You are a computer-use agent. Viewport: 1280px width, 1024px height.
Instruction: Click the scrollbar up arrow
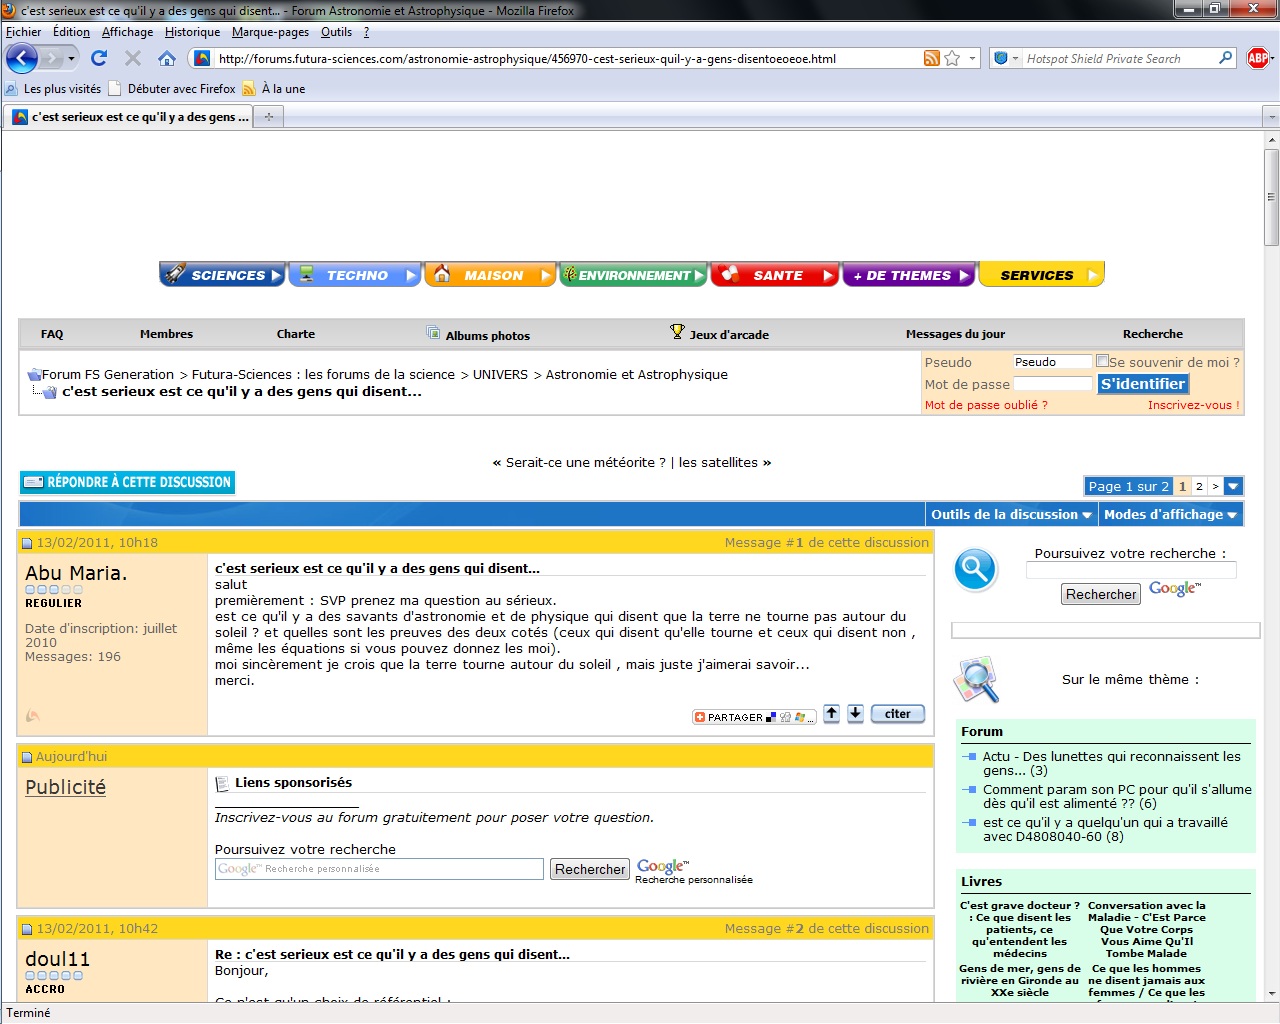pos(1272,140)
